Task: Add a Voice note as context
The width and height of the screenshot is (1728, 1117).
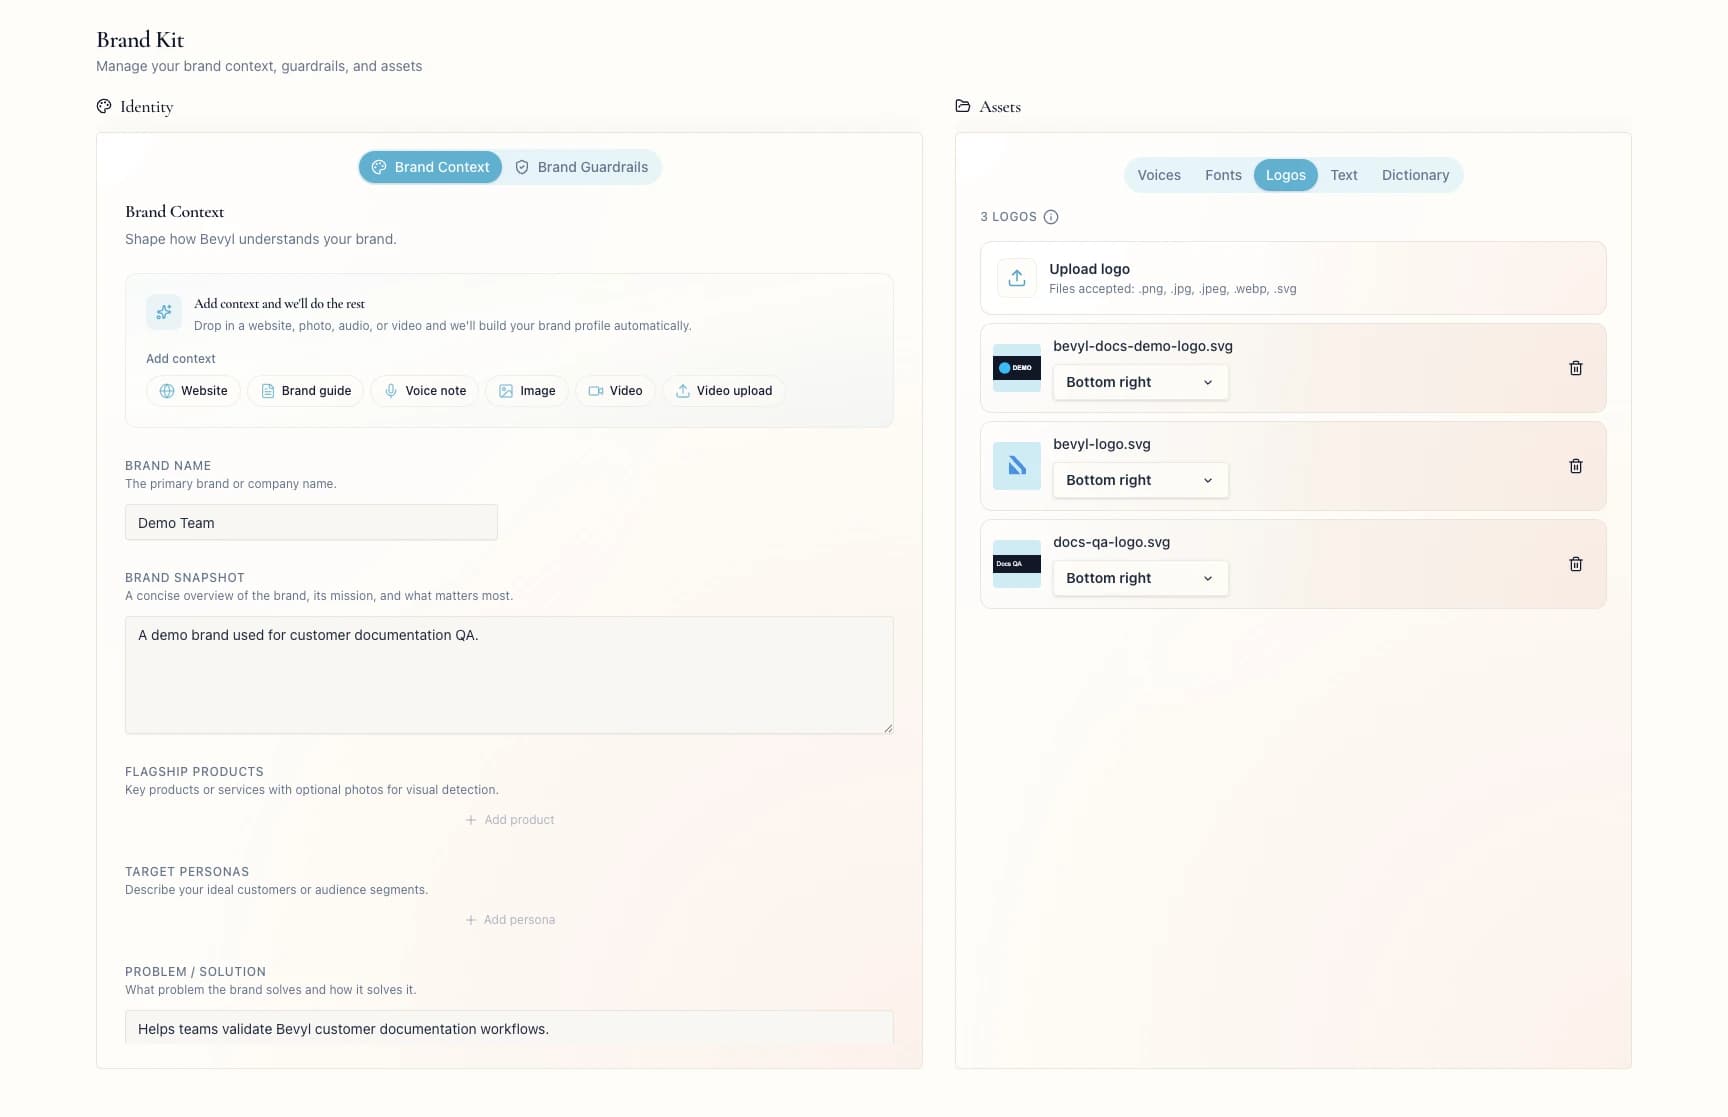Action: [x=425, y=391]
